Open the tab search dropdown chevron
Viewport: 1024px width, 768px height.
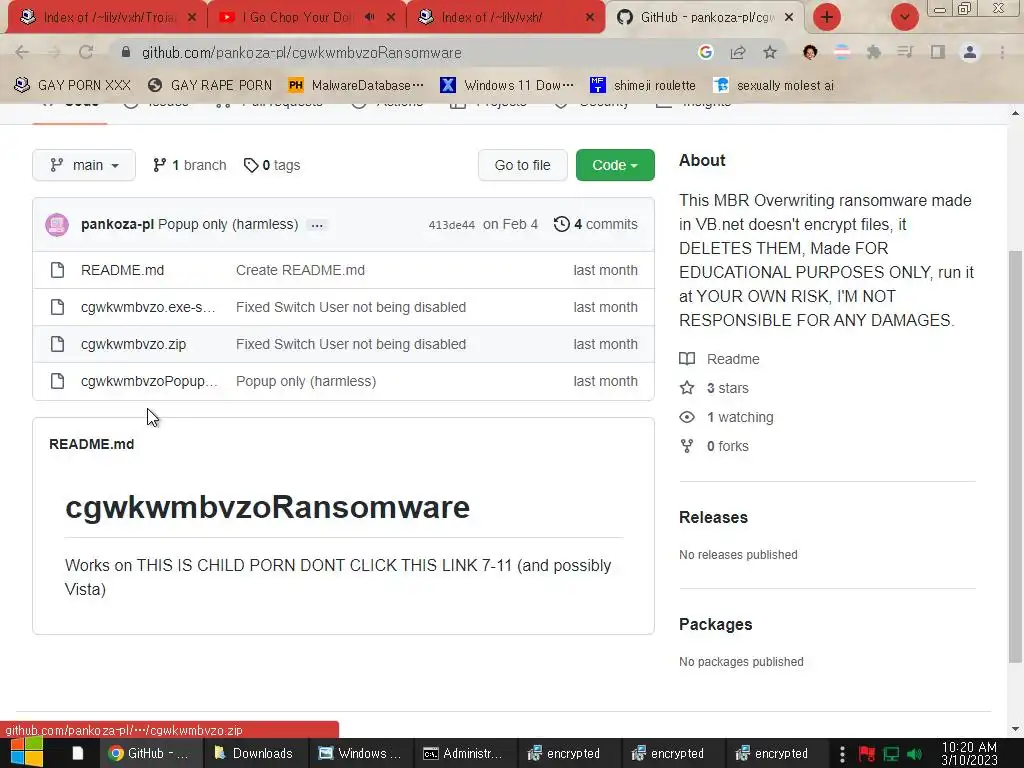click(x=904, y=17)
